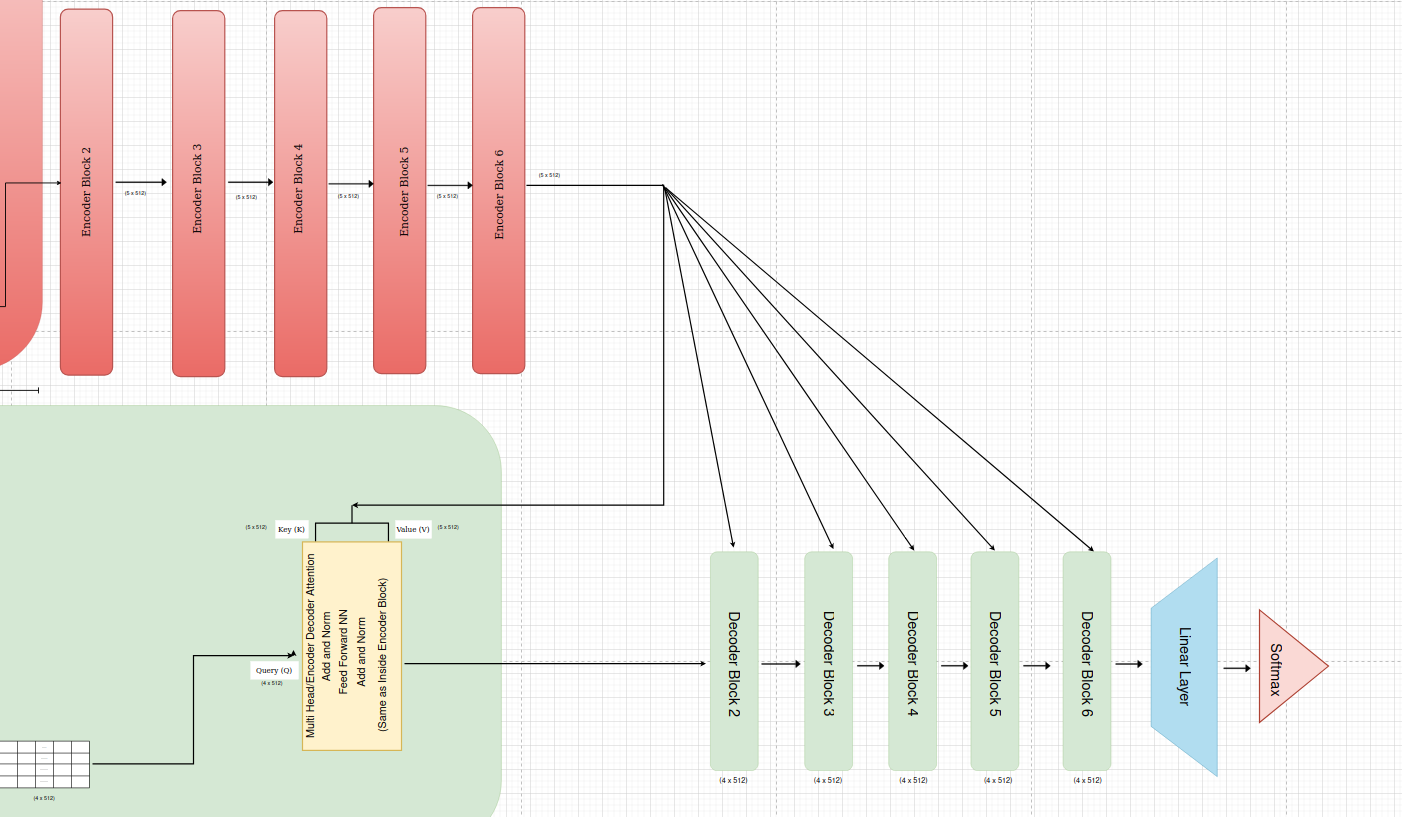Select the Encoder Block 5 shape
Viewport: 1402px width, 817px height.
pos(399,190)
